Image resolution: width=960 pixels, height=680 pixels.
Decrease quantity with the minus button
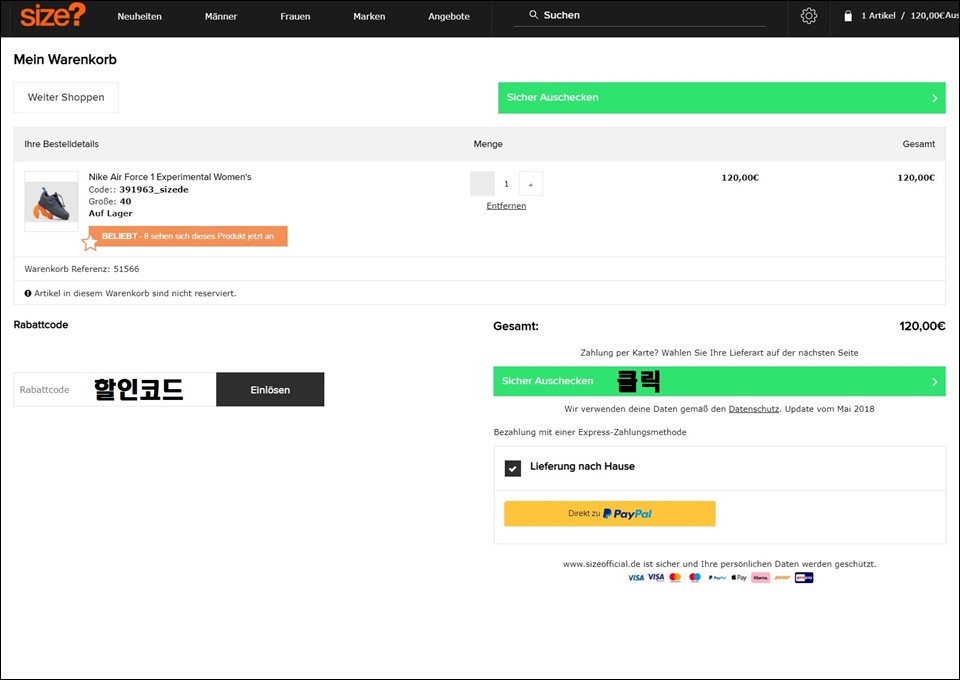[482, 184]
